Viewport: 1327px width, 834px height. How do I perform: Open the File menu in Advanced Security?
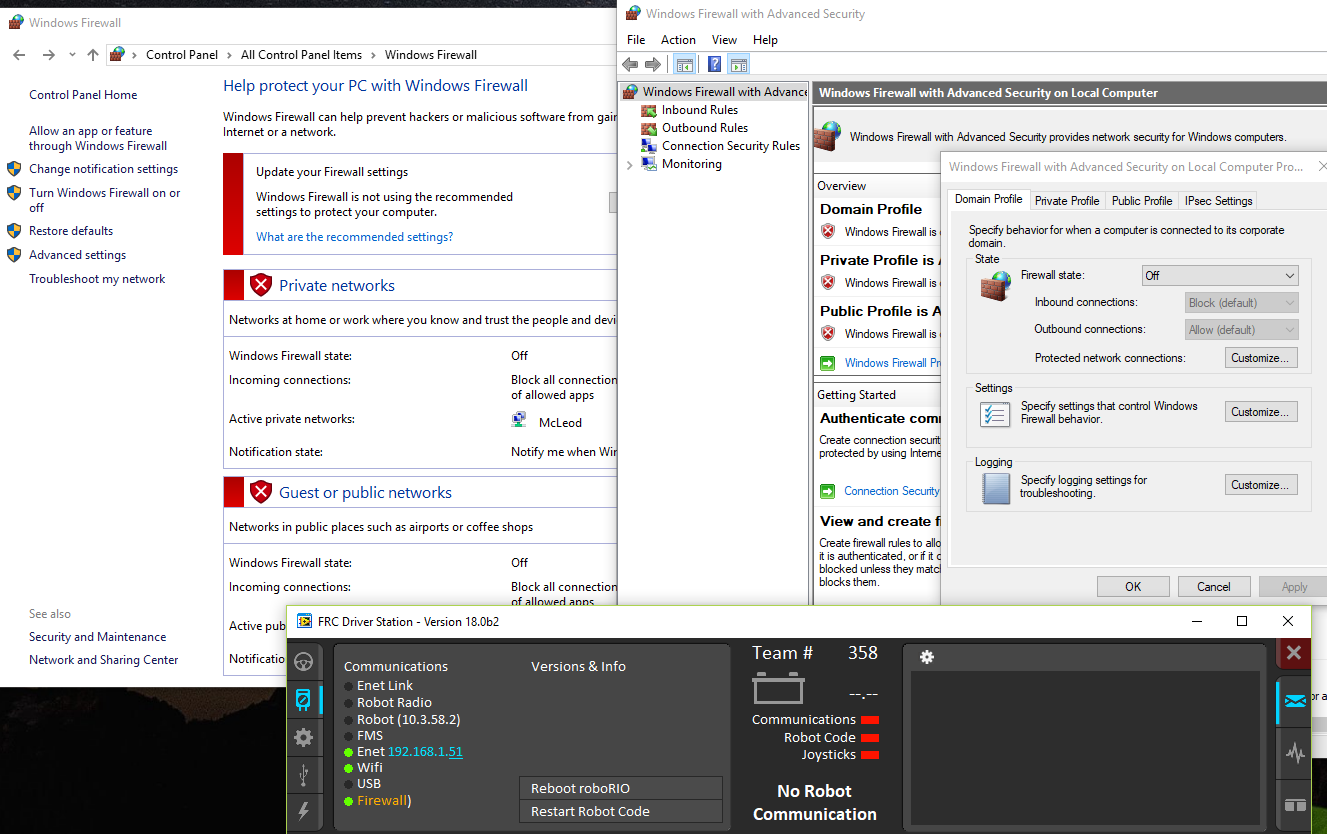(636, 40)
